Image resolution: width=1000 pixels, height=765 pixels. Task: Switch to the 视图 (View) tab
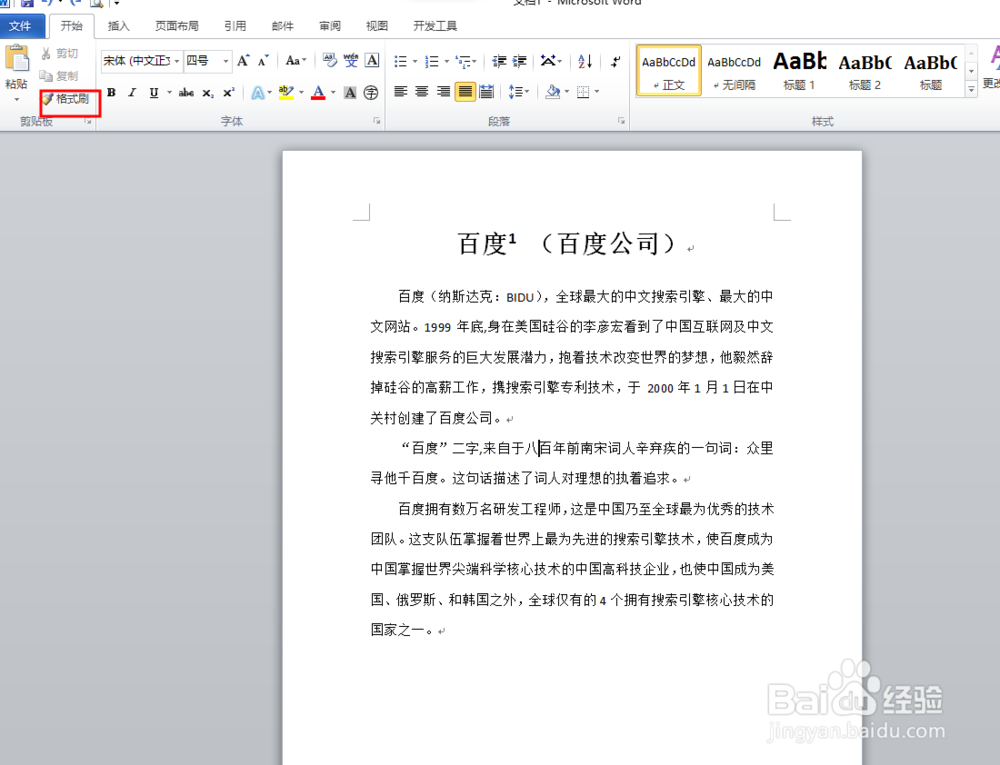point(377,26)
